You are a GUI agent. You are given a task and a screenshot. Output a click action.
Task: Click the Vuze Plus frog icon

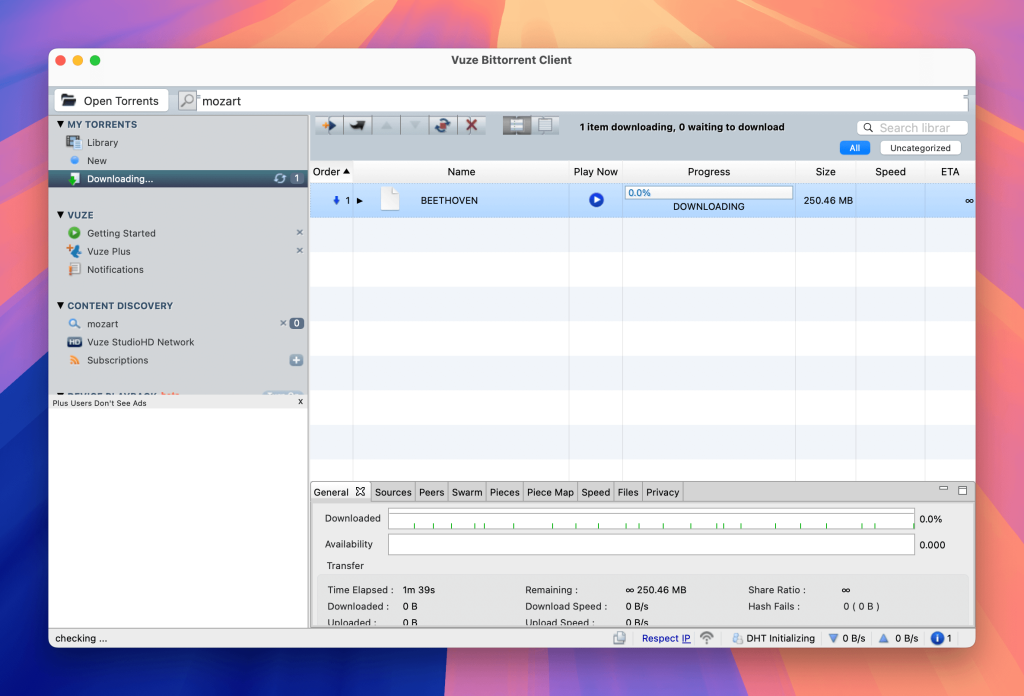(74, 251)
